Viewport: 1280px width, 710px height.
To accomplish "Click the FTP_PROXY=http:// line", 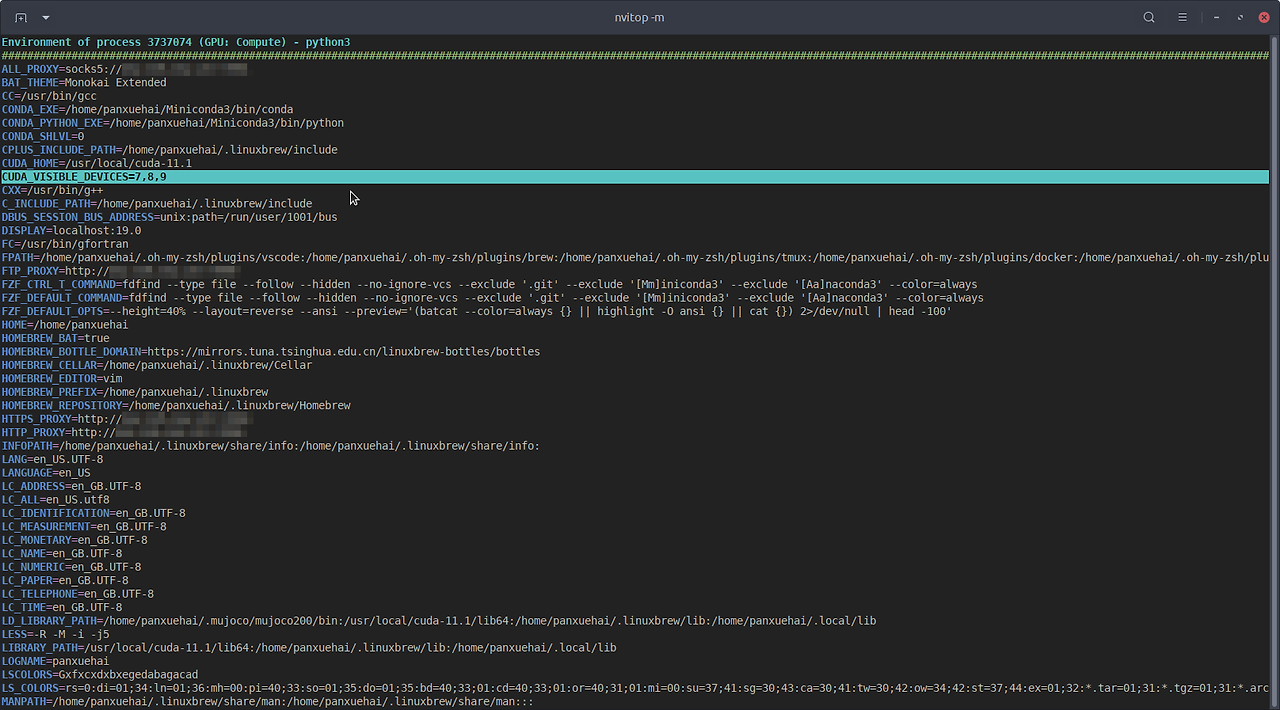I will [x=121, y=270].
